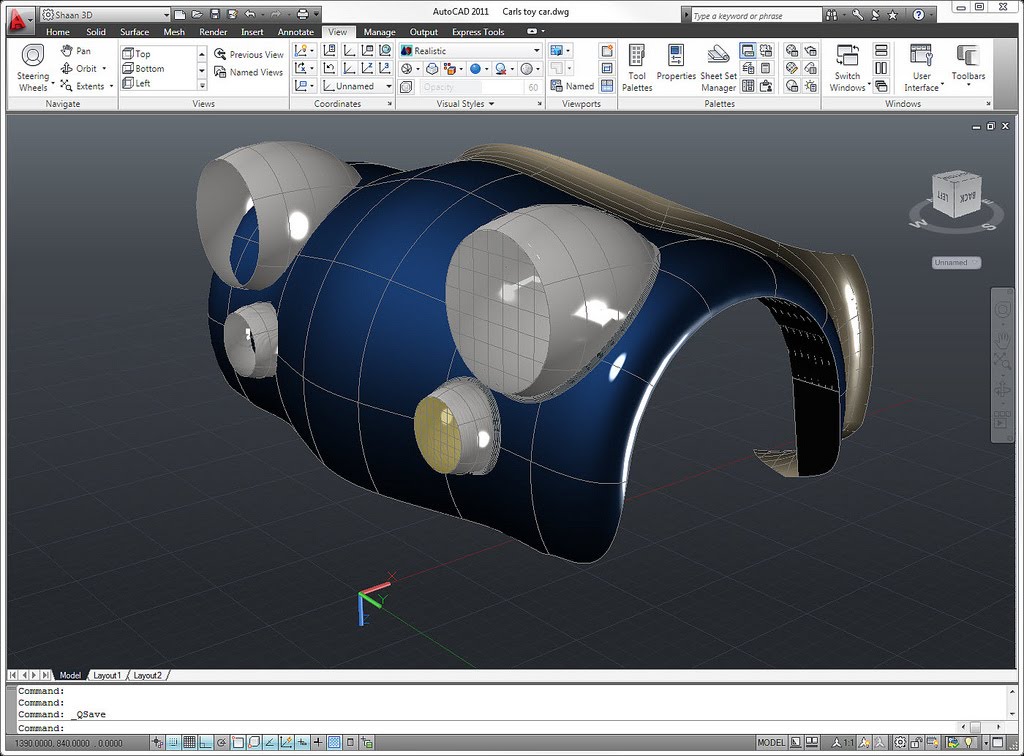The height and width of the screenshot is (756, 1024).
Task: Open Named Views
Action: 250,71
